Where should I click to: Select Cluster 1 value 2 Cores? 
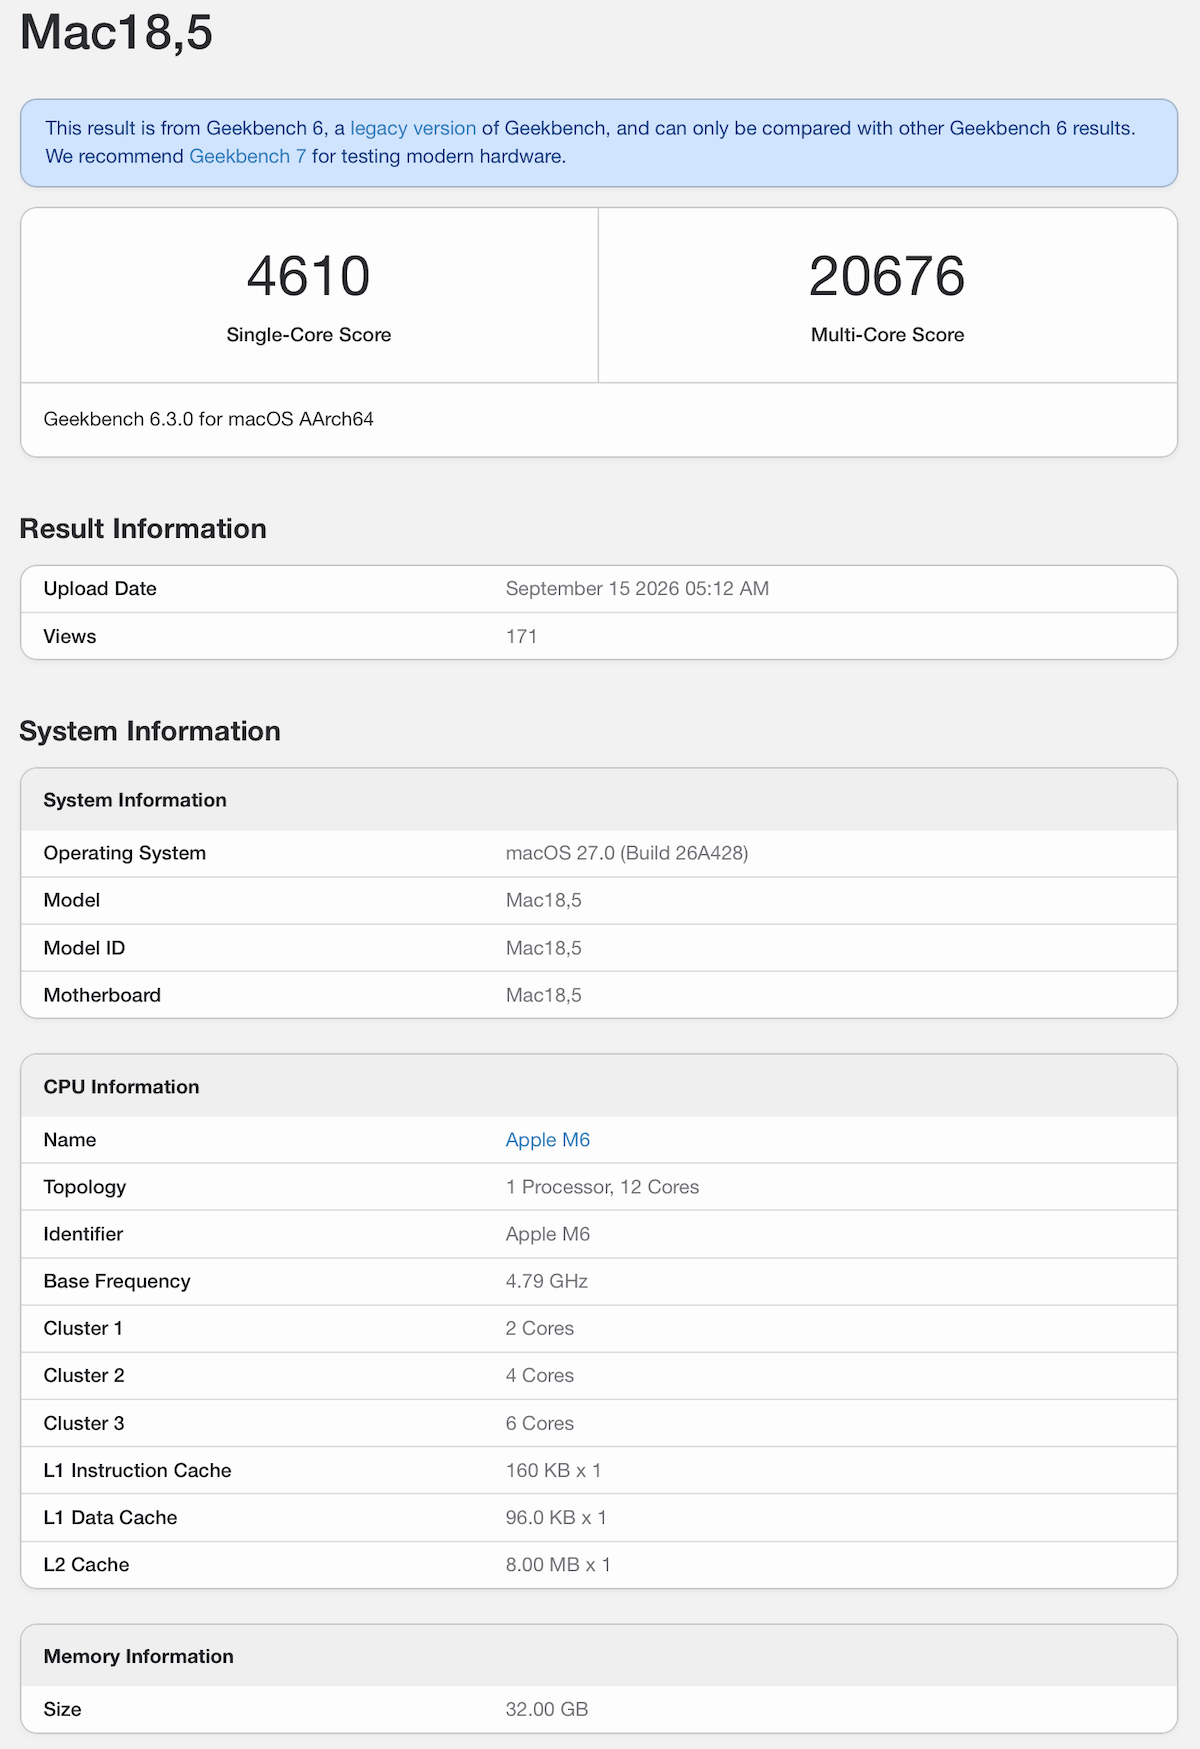click(540, 1329)
